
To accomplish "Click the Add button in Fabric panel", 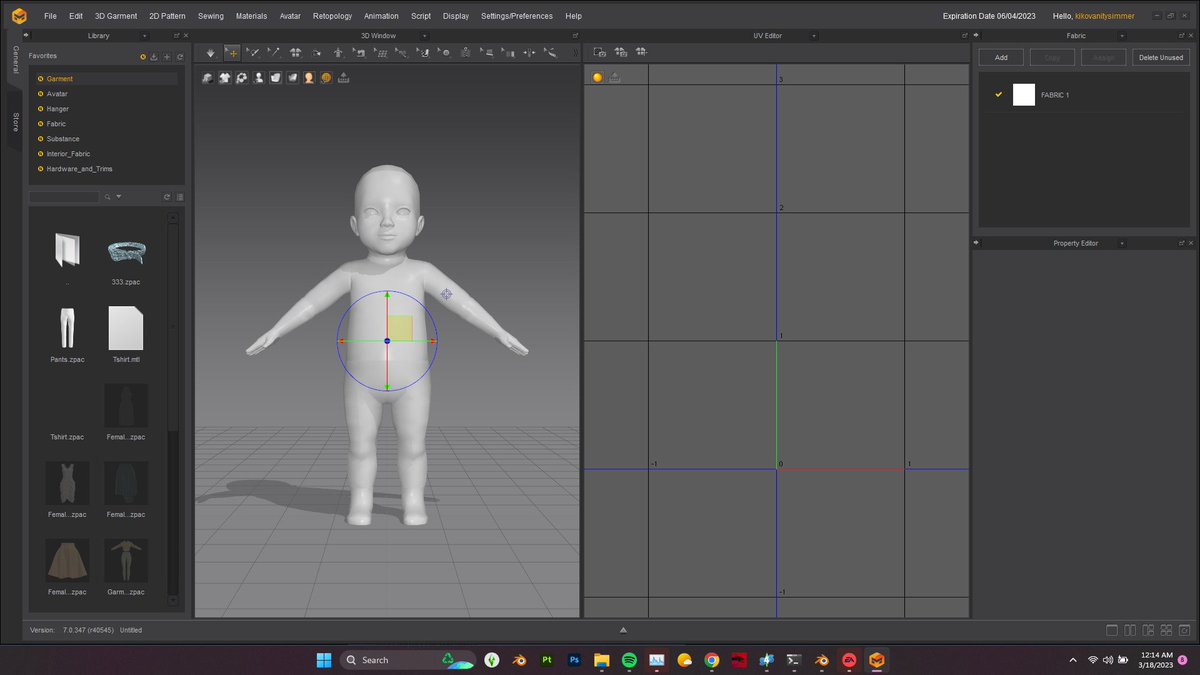I will [x=1001, y=57].
